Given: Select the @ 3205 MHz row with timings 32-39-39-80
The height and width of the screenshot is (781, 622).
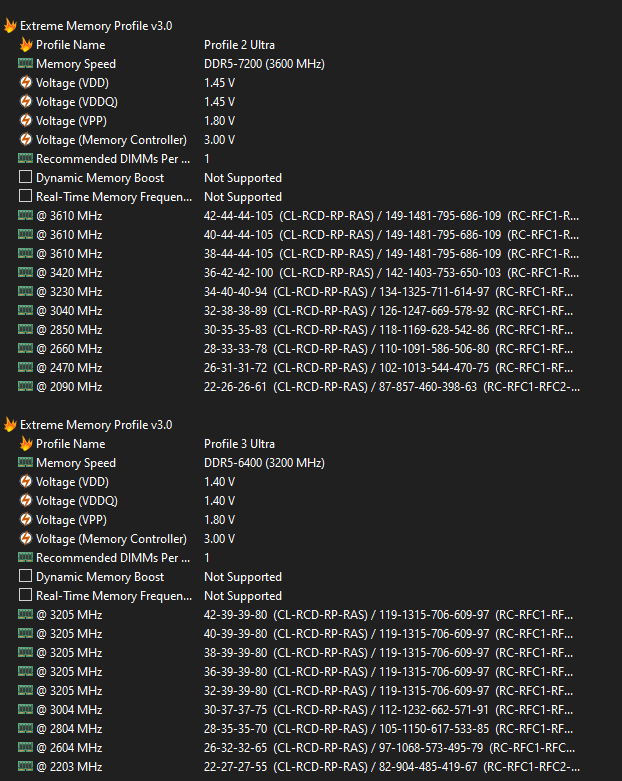Looking at the screenshot, I should (x=296, y=690).
